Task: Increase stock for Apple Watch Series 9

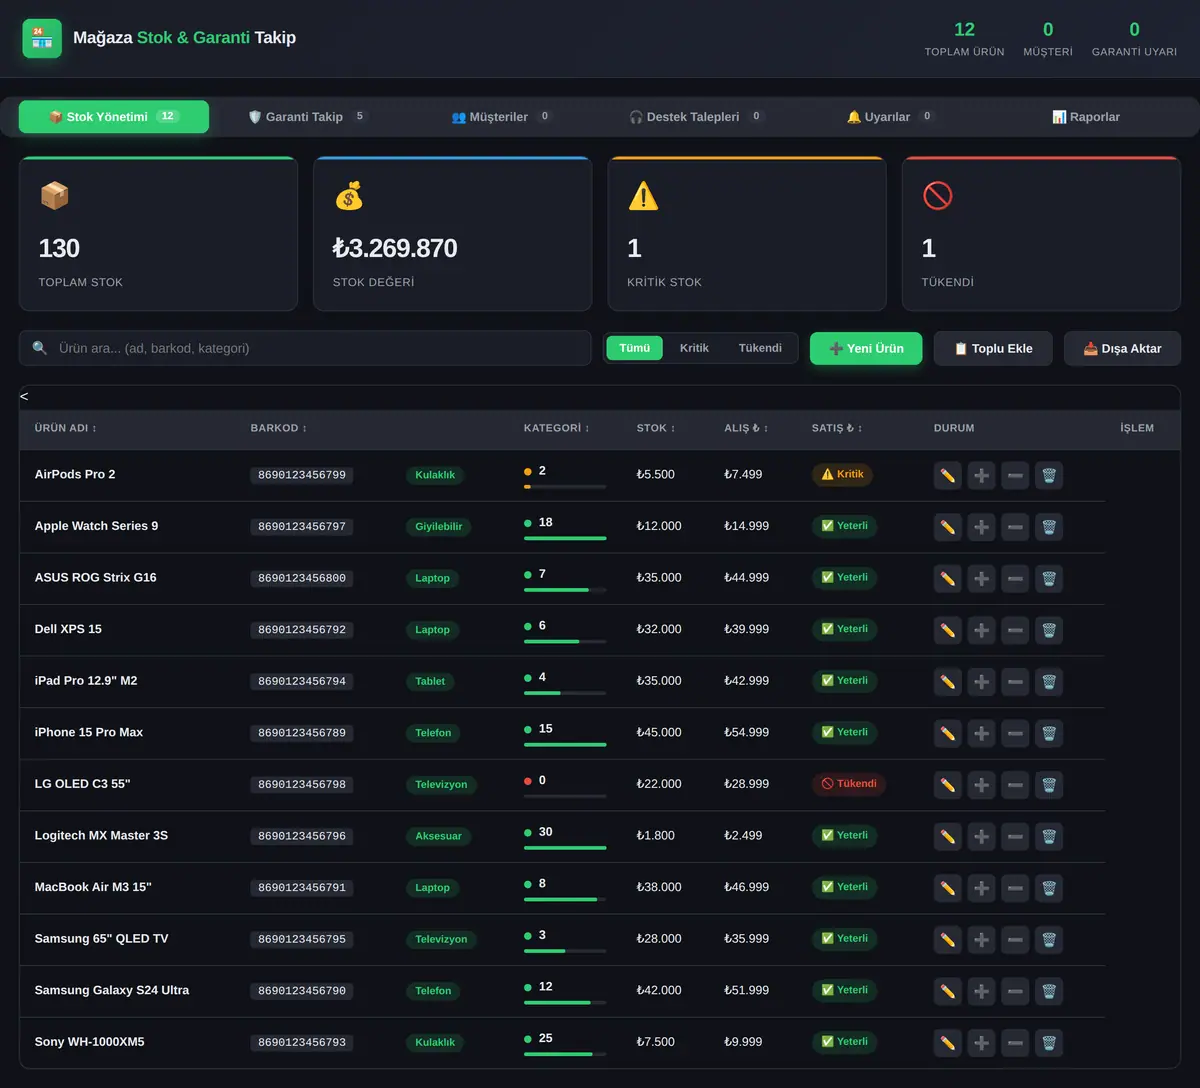Action: pos(982,527)
